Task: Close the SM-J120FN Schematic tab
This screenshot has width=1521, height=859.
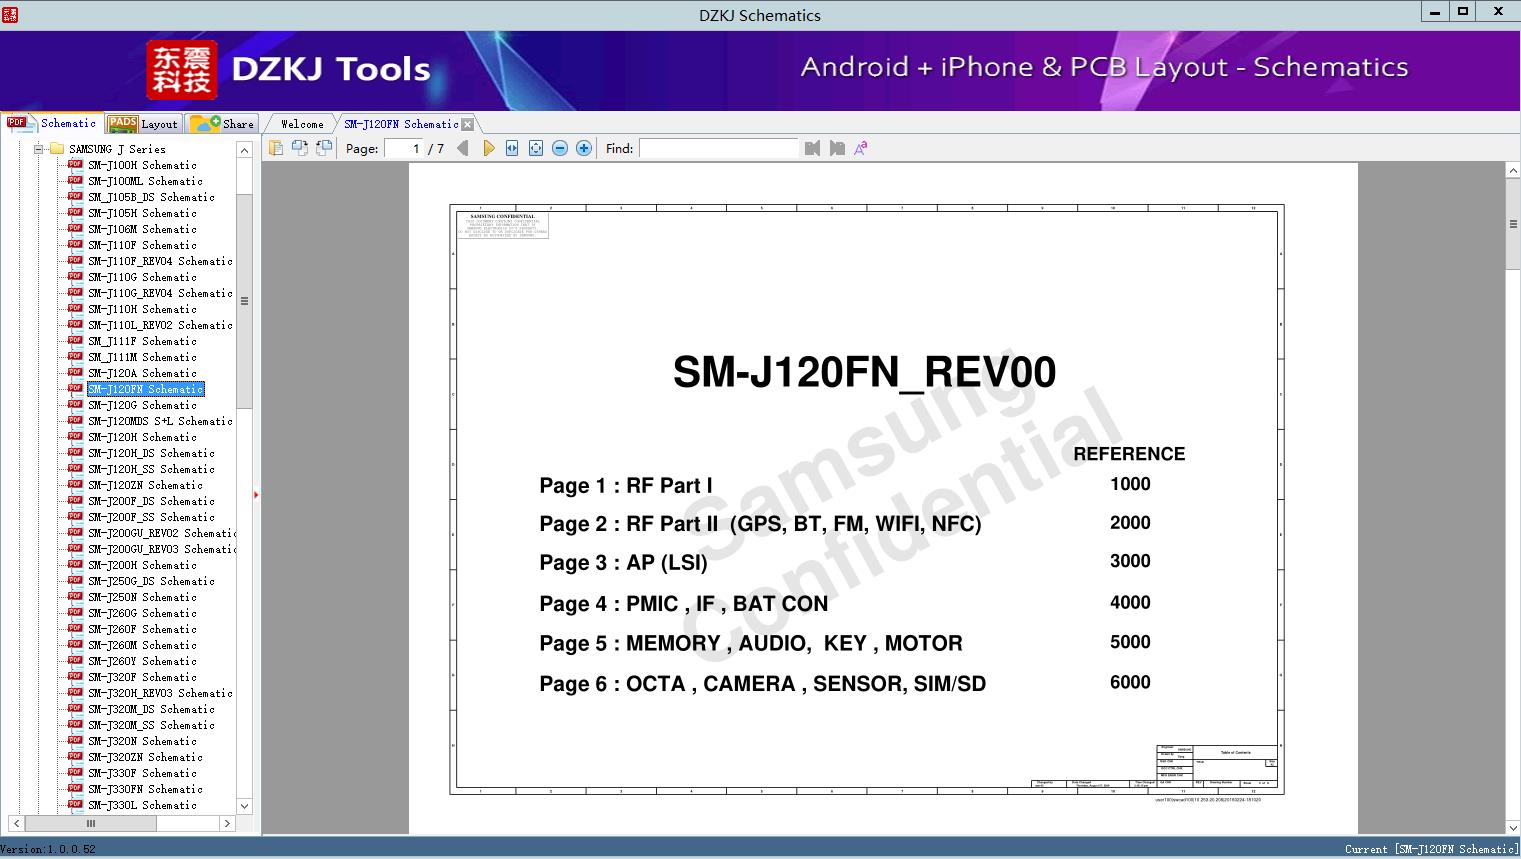Action: point(467,124)
